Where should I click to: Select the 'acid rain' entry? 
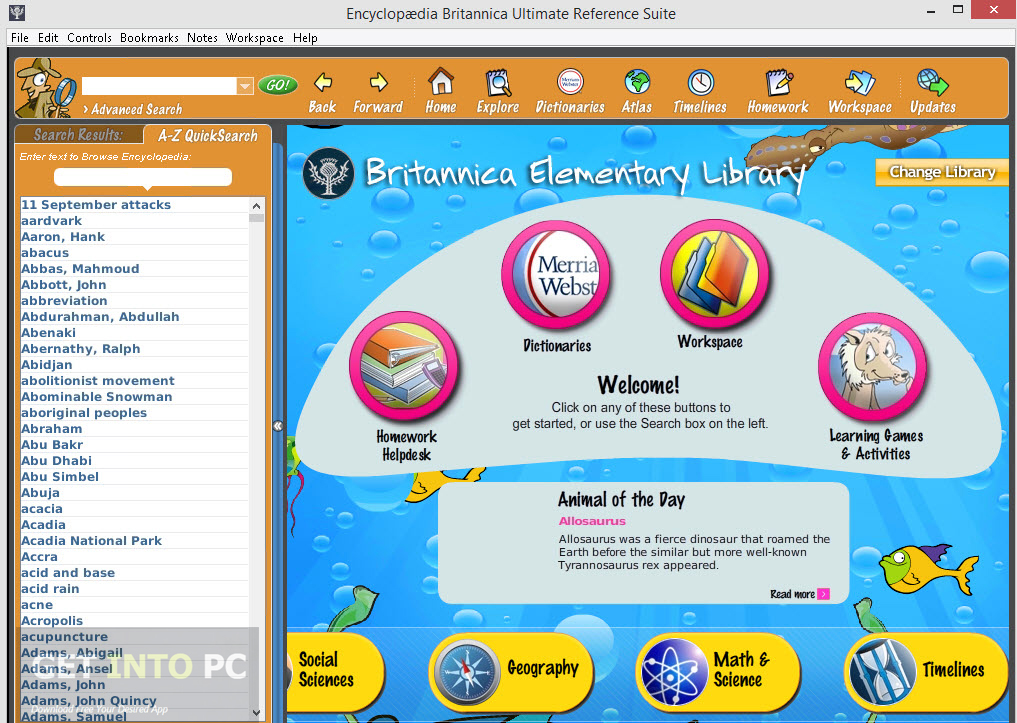134,589
